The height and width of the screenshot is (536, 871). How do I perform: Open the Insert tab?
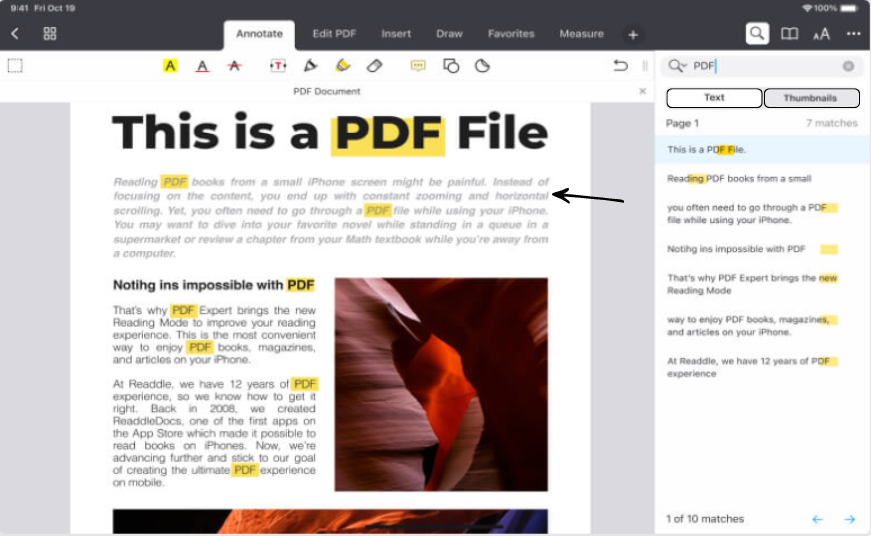point(396,34)
